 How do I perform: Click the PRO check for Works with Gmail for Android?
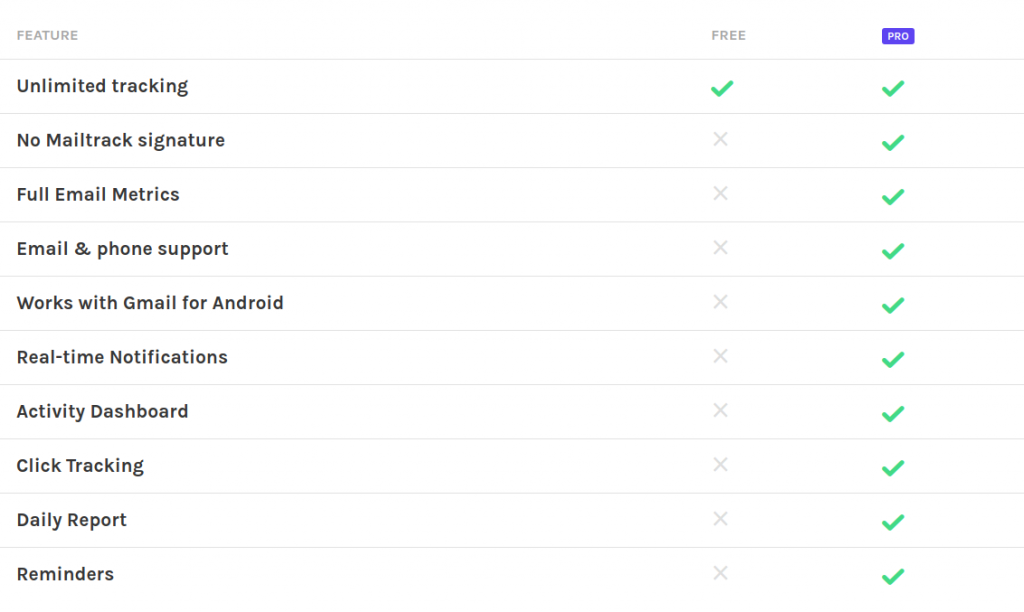[893, 304]
